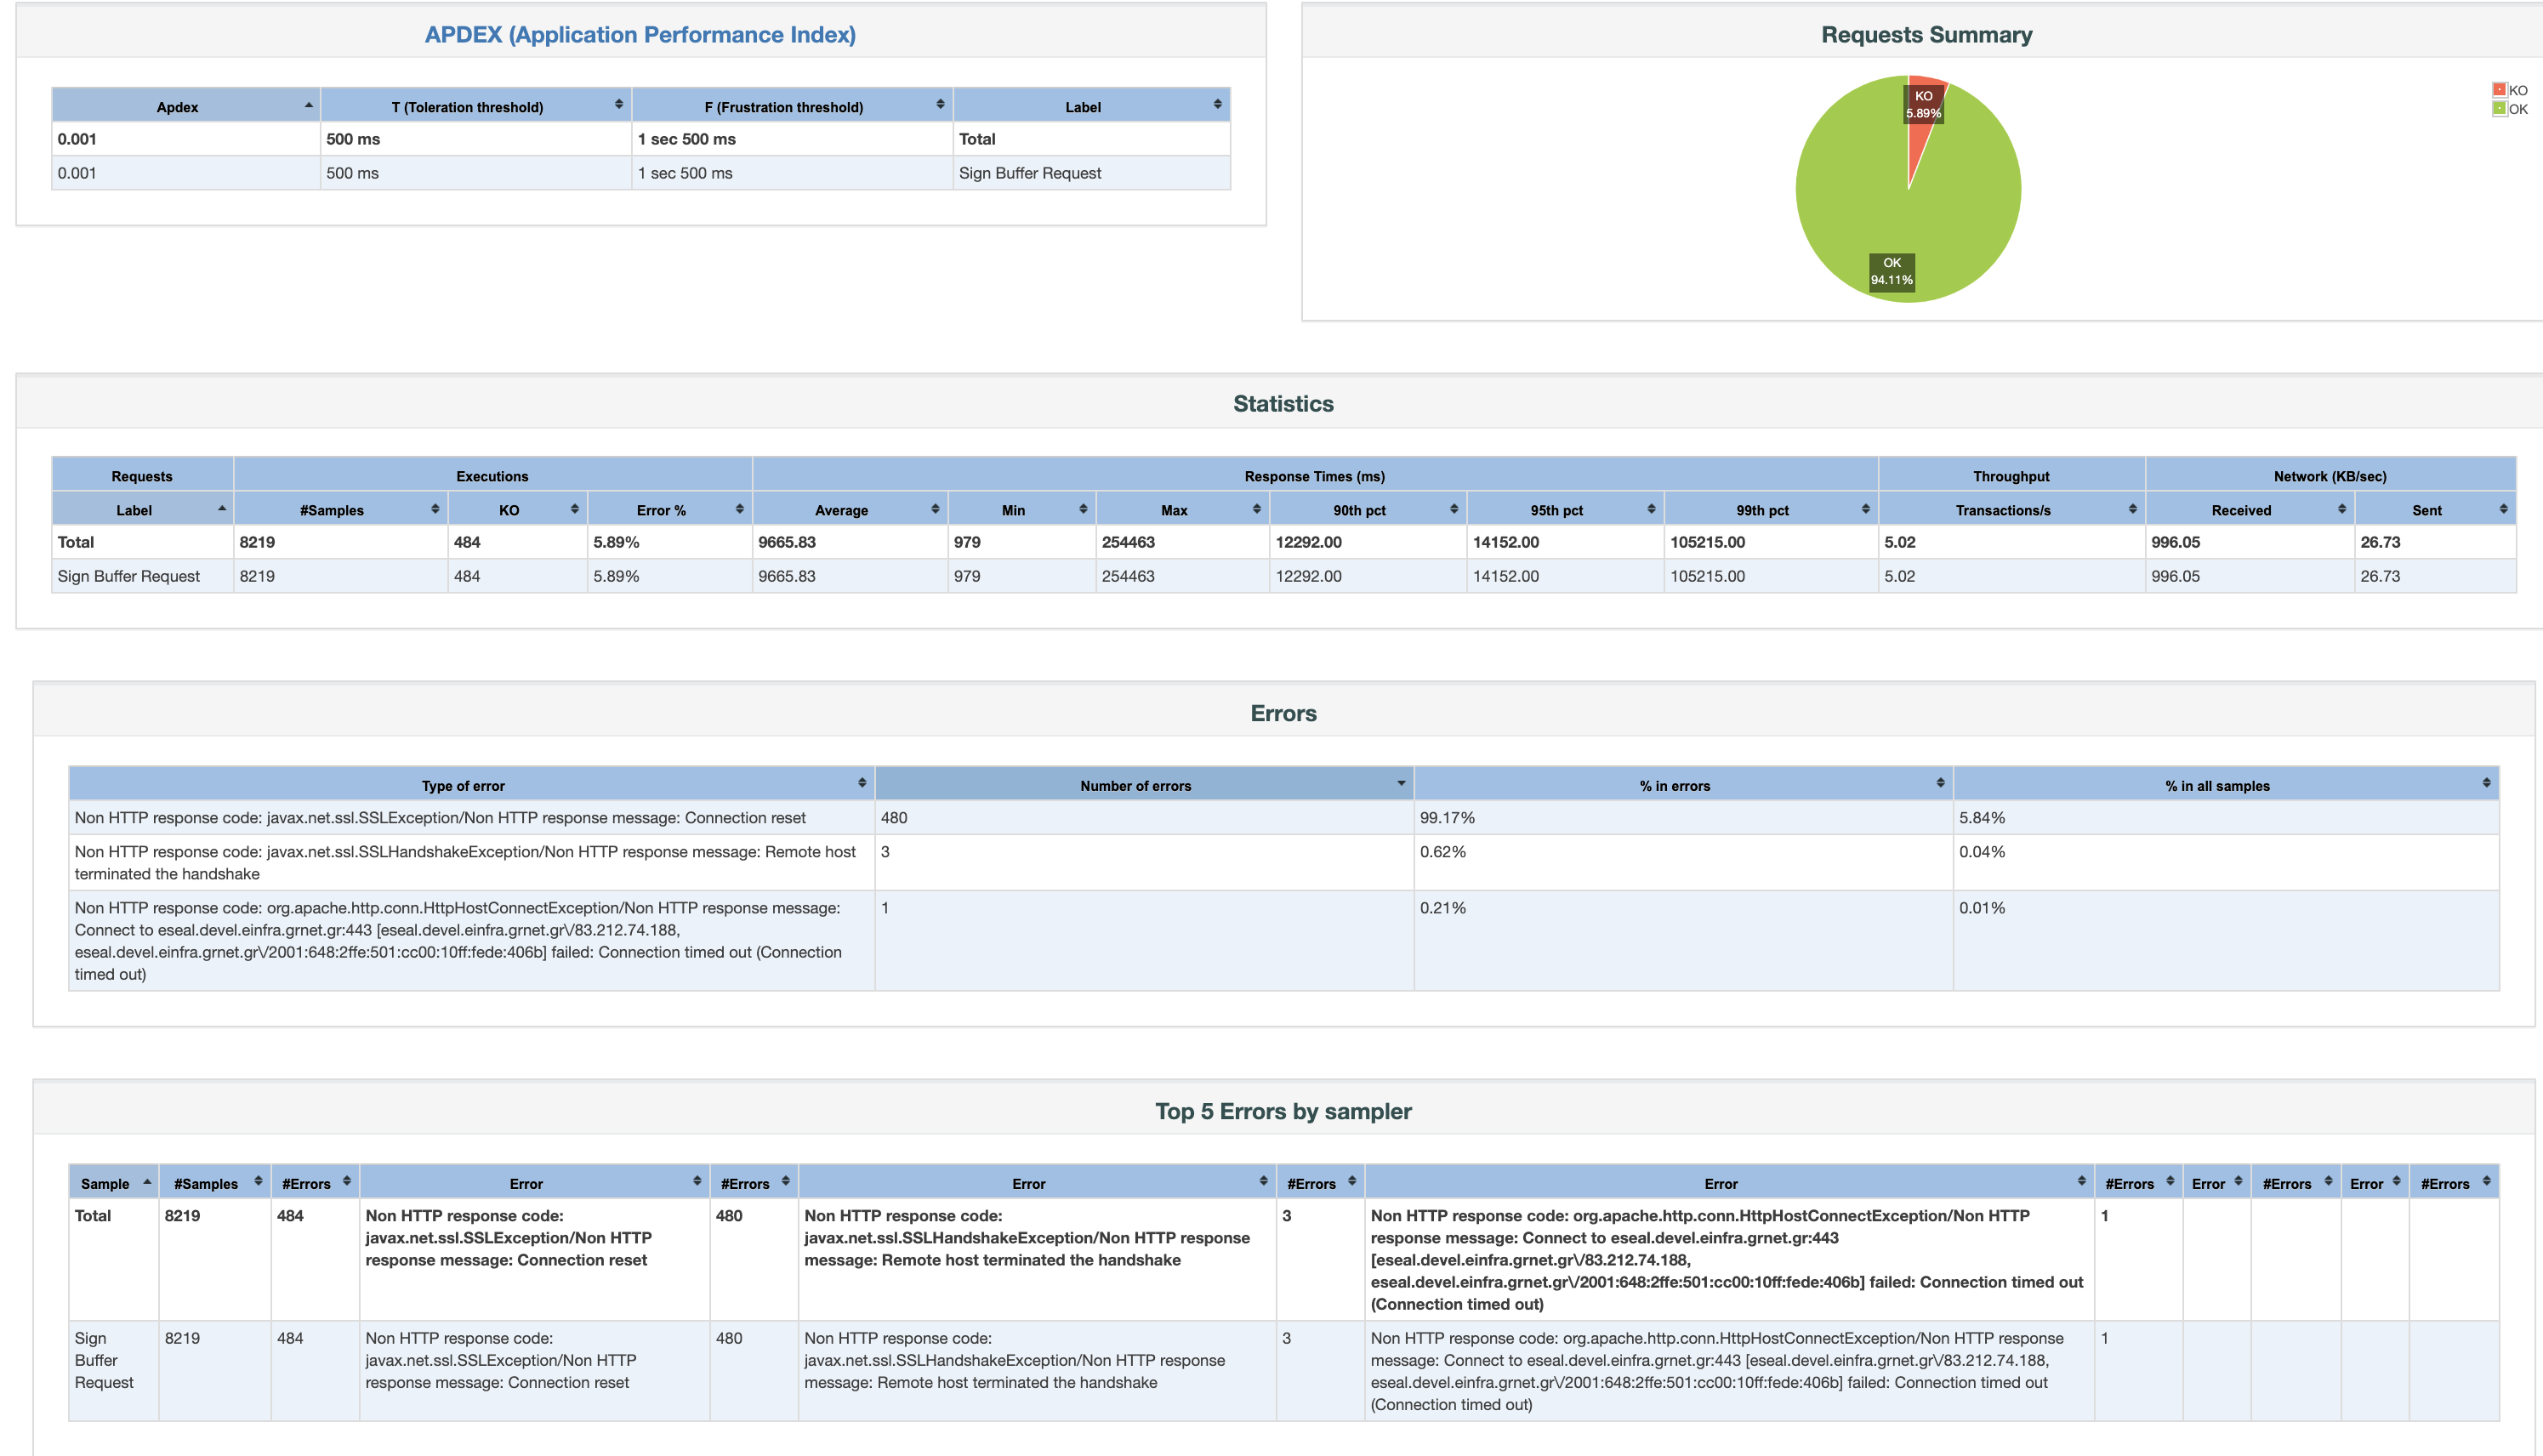Select the SSLHandshakeException error row in Errors table
This screenshot has height=1456, width=2543.
click(1283, 862)
